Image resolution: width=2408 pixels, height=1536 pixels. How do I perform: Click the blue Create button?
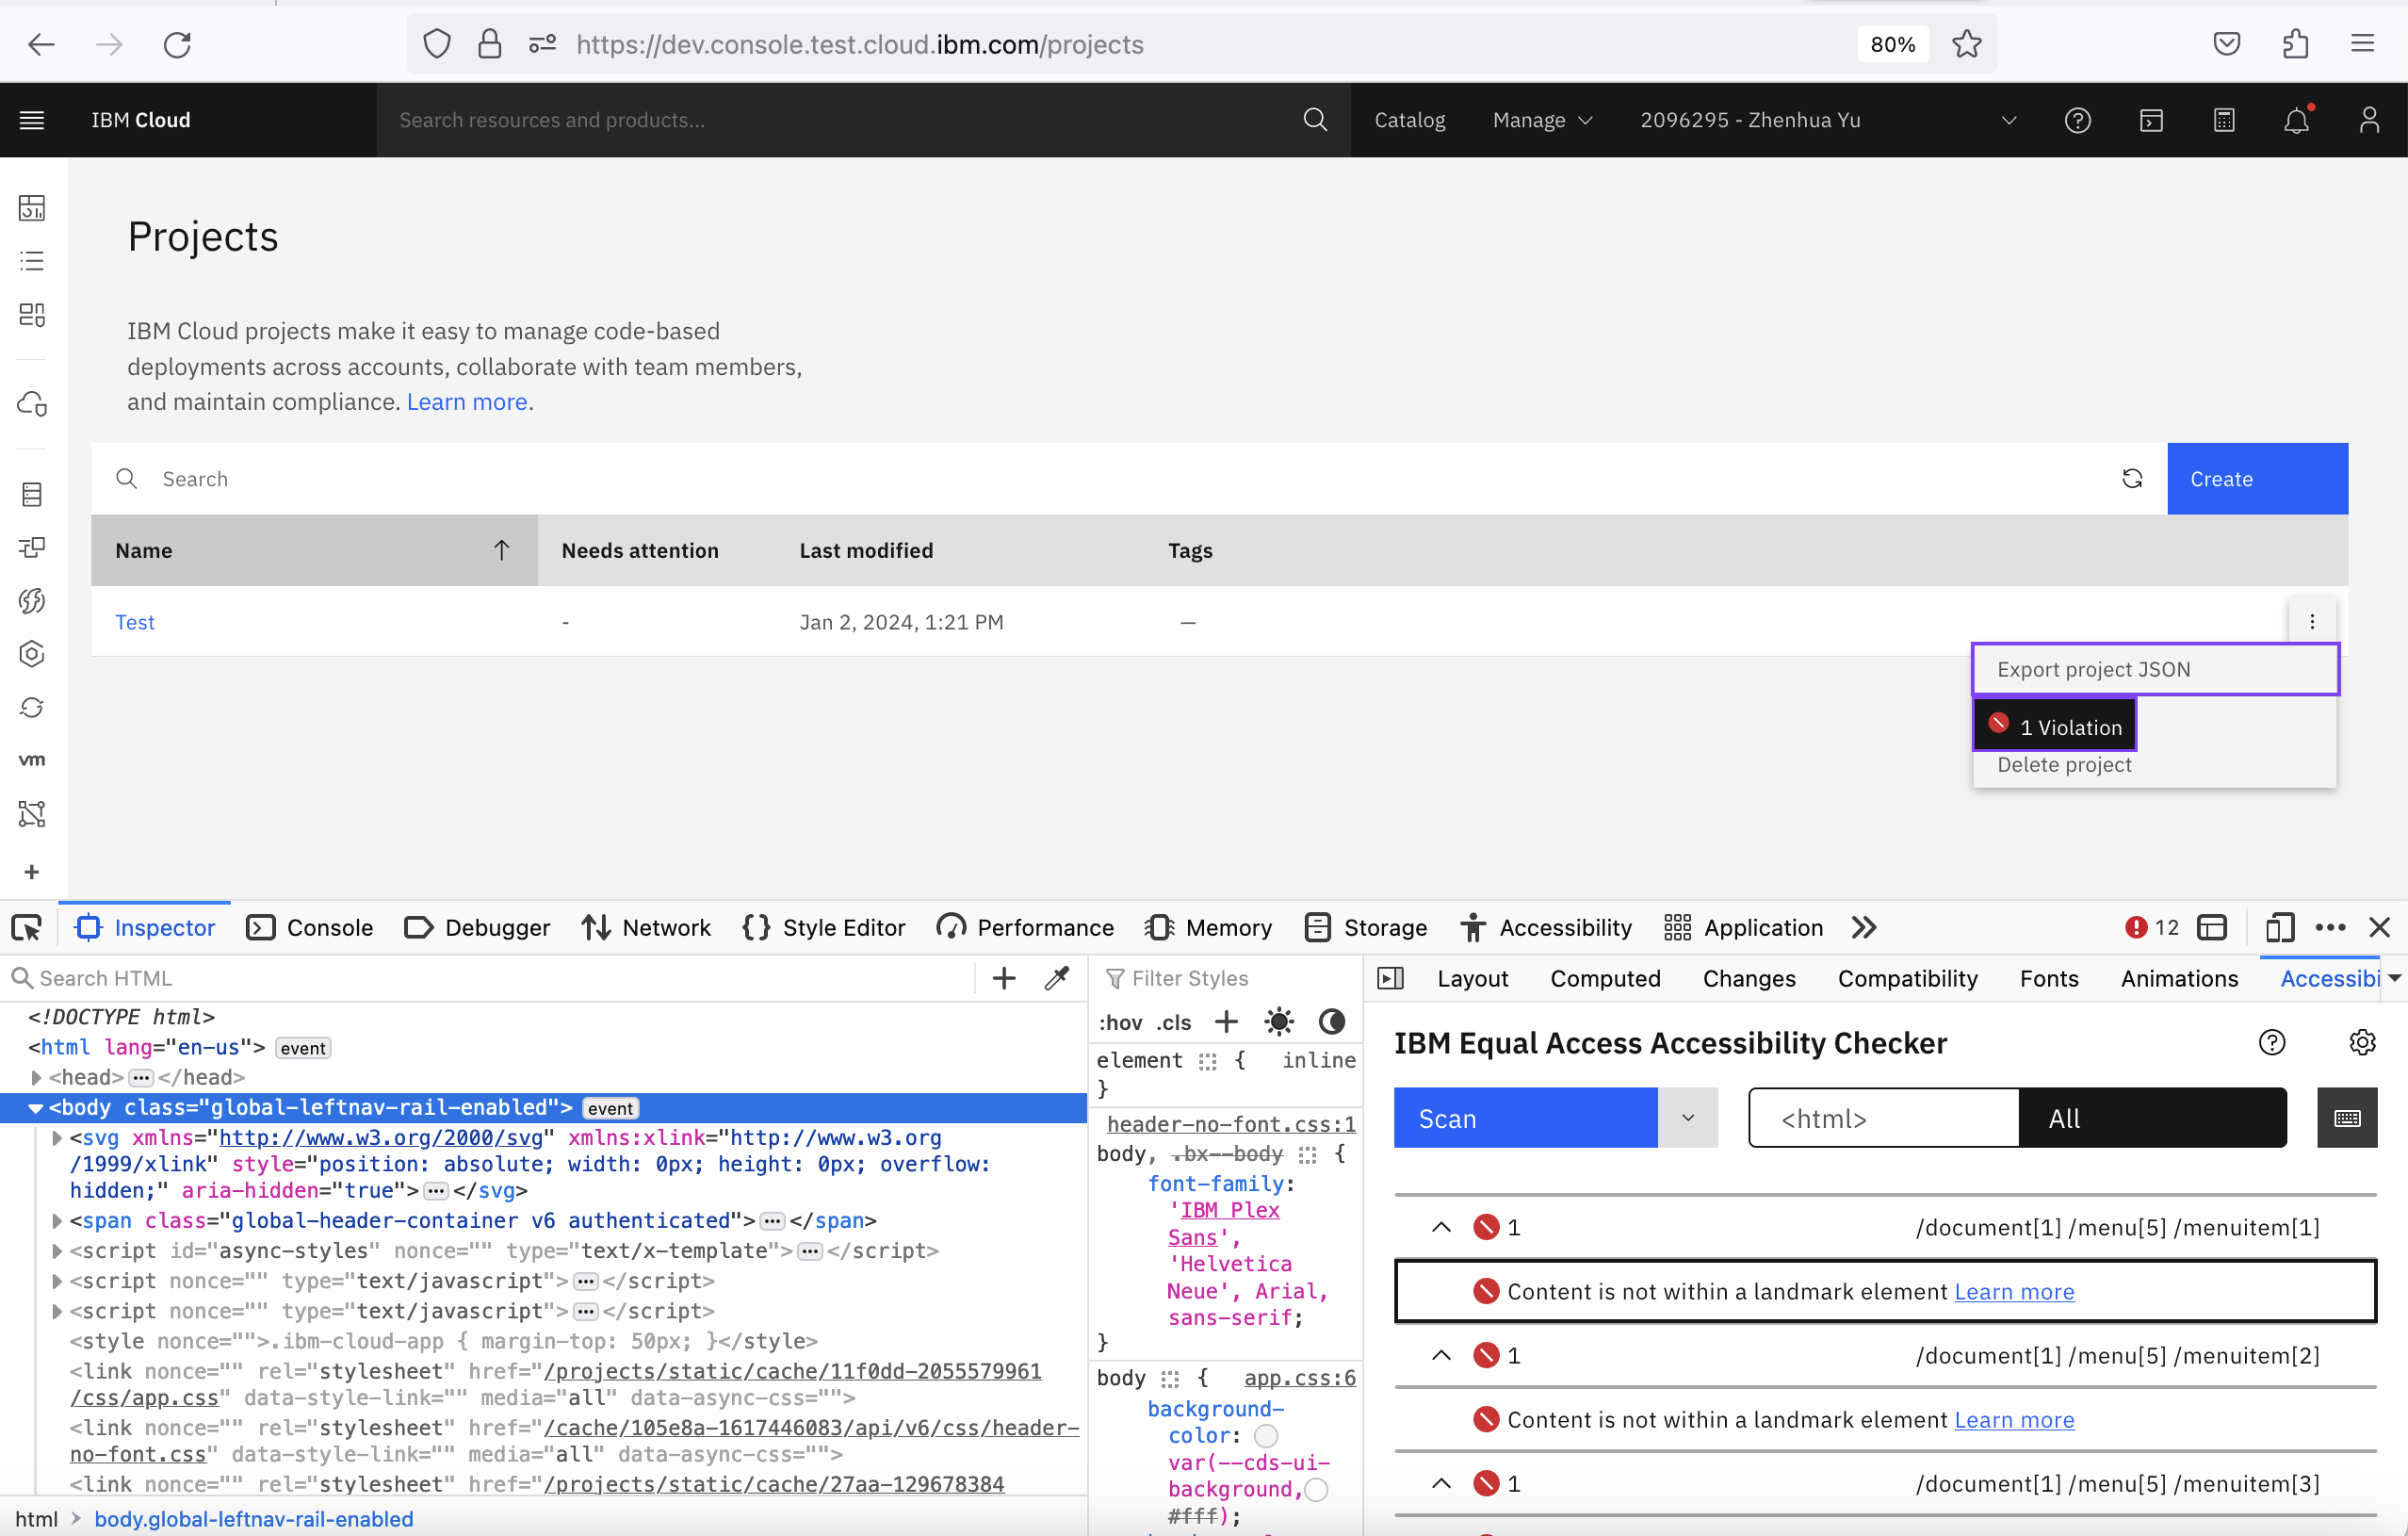tap(2257, 479)
